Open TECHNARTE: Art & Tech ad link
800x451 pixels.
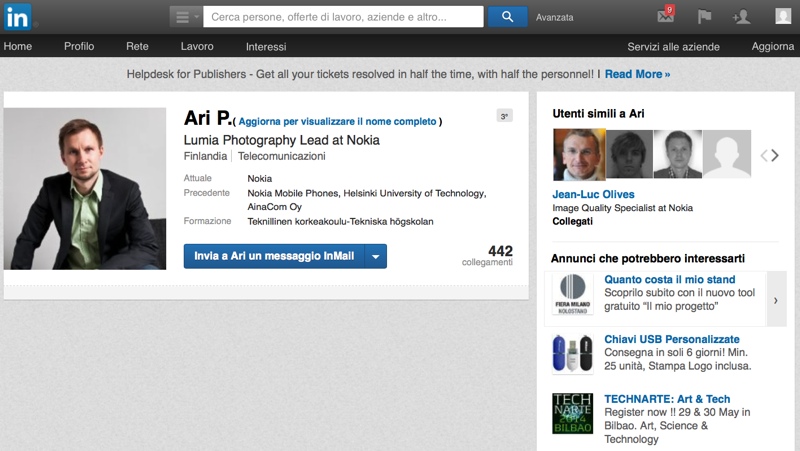coord(667,399)
